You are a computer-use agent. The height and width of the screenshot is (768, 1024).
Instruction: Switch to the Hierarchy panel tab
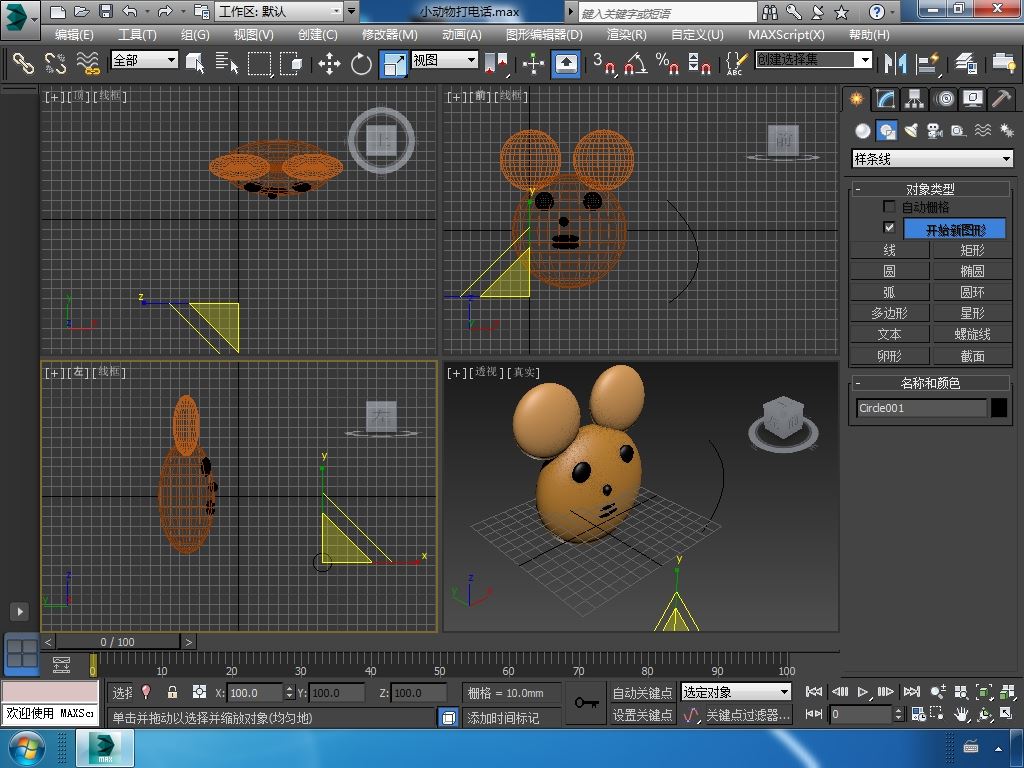tap(914, 99)
